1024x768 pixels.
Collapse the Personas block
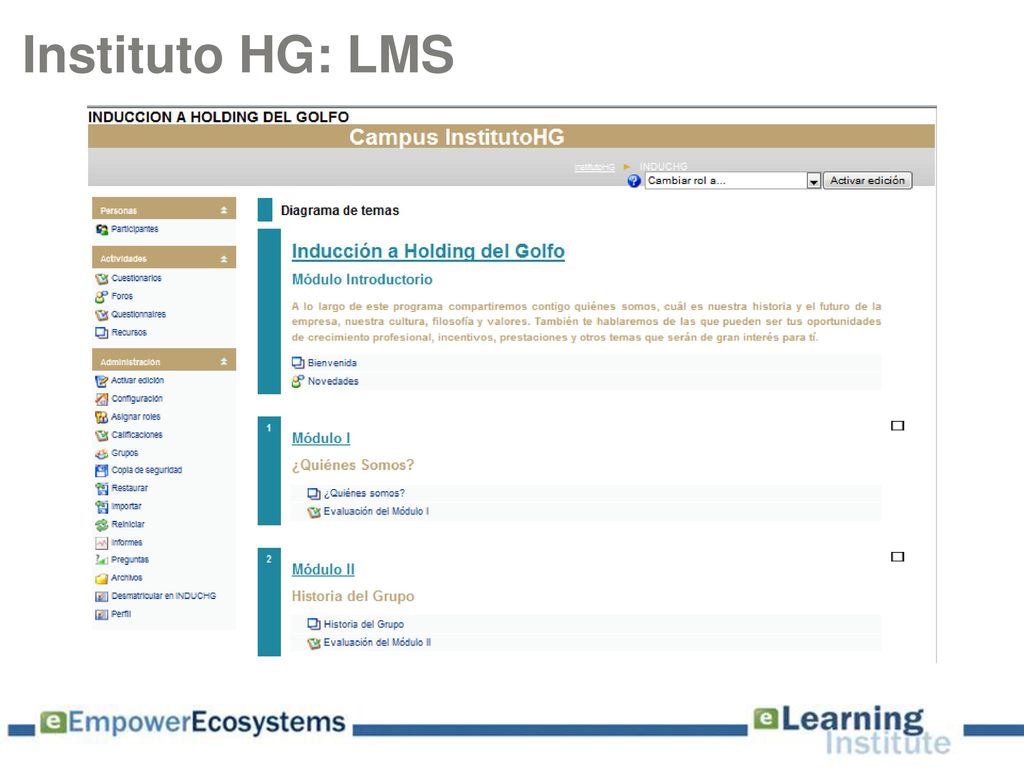point(224,210)
